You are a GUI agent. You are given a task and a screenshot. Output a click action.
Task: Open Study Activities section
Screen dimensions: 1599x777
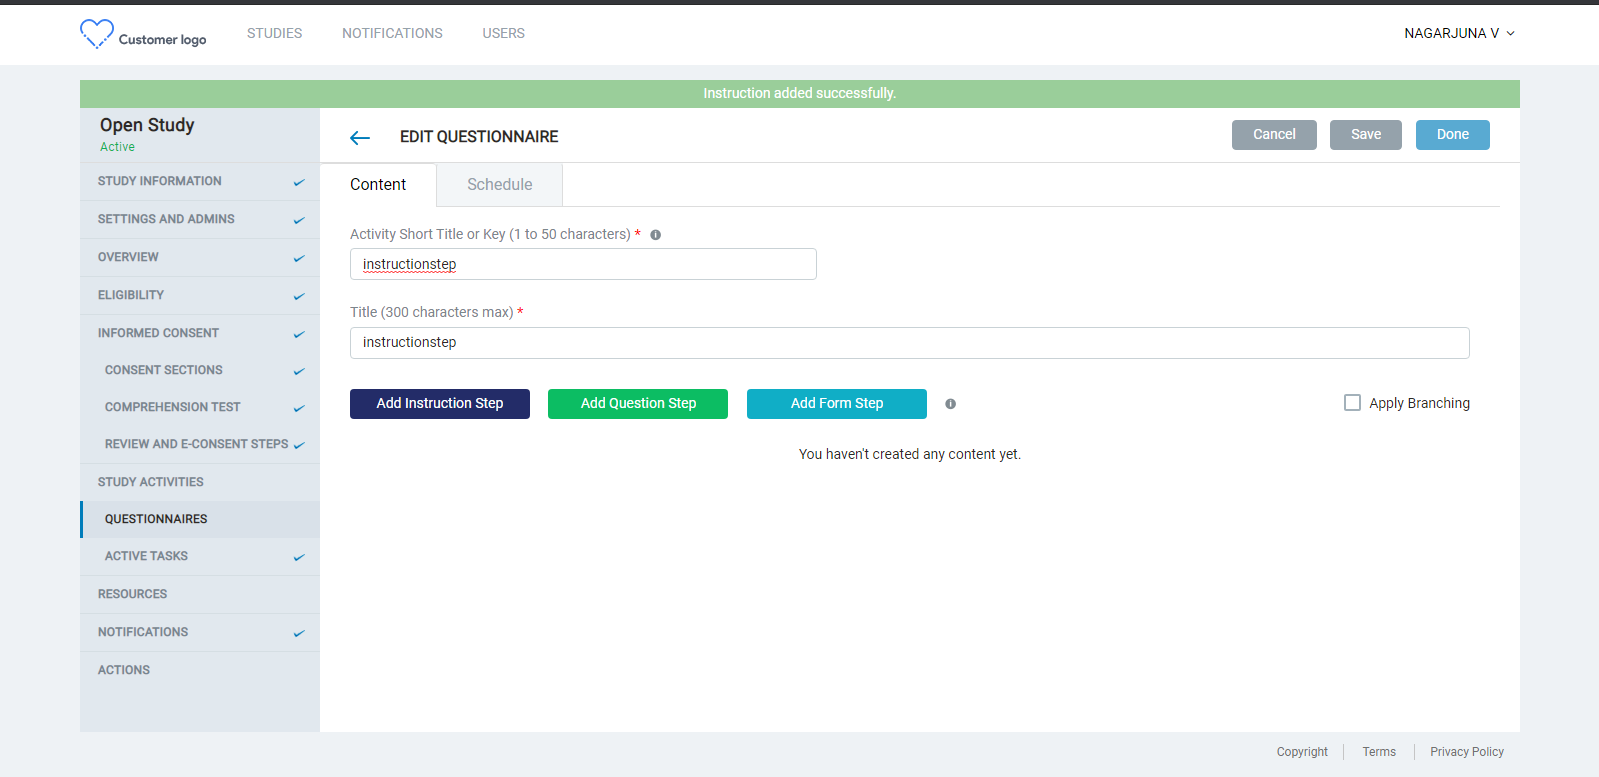[200, 483]
